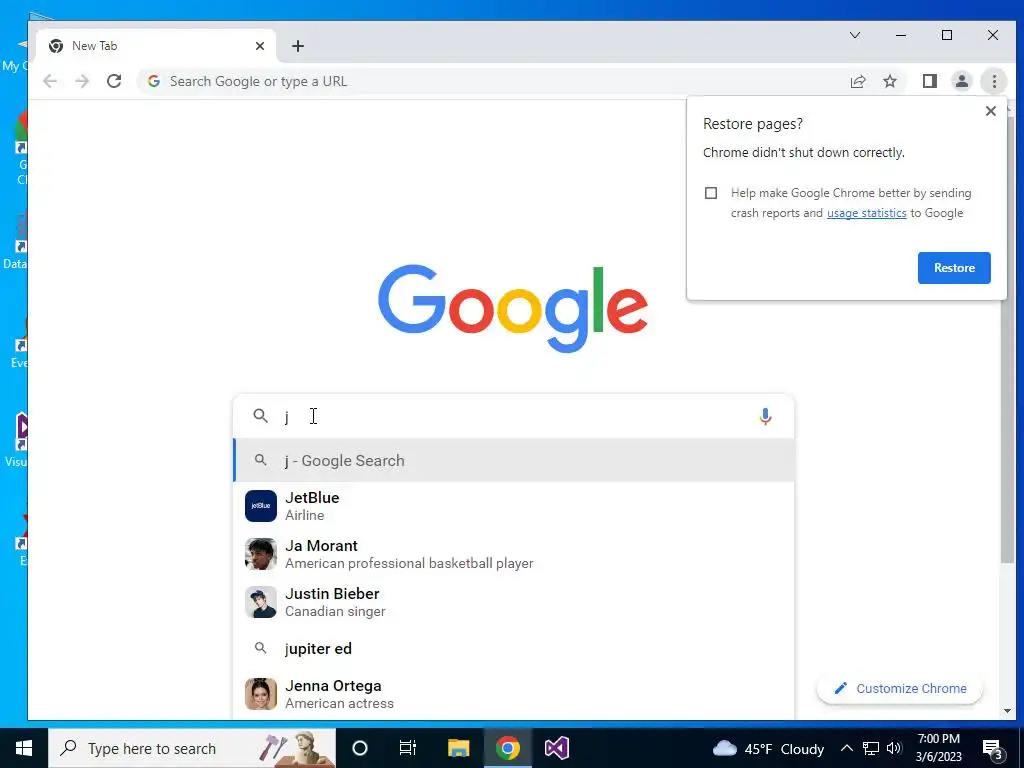Show hidden system tray icons

(846, 748)
